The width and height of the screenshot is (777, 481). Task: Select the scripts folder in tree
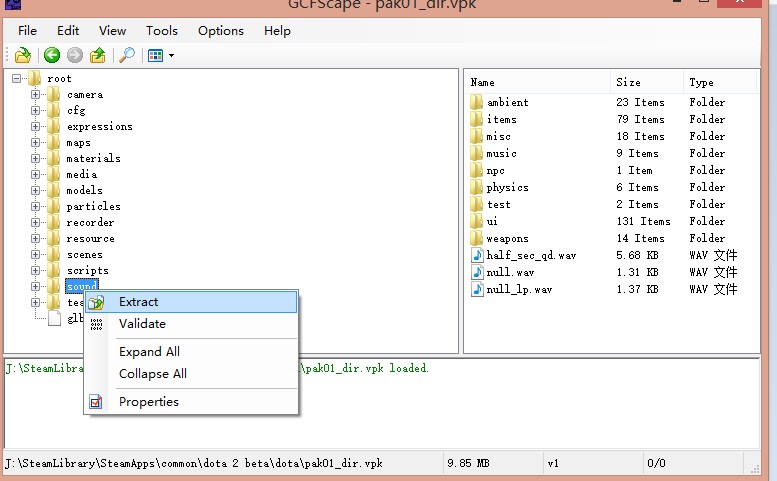88,270
